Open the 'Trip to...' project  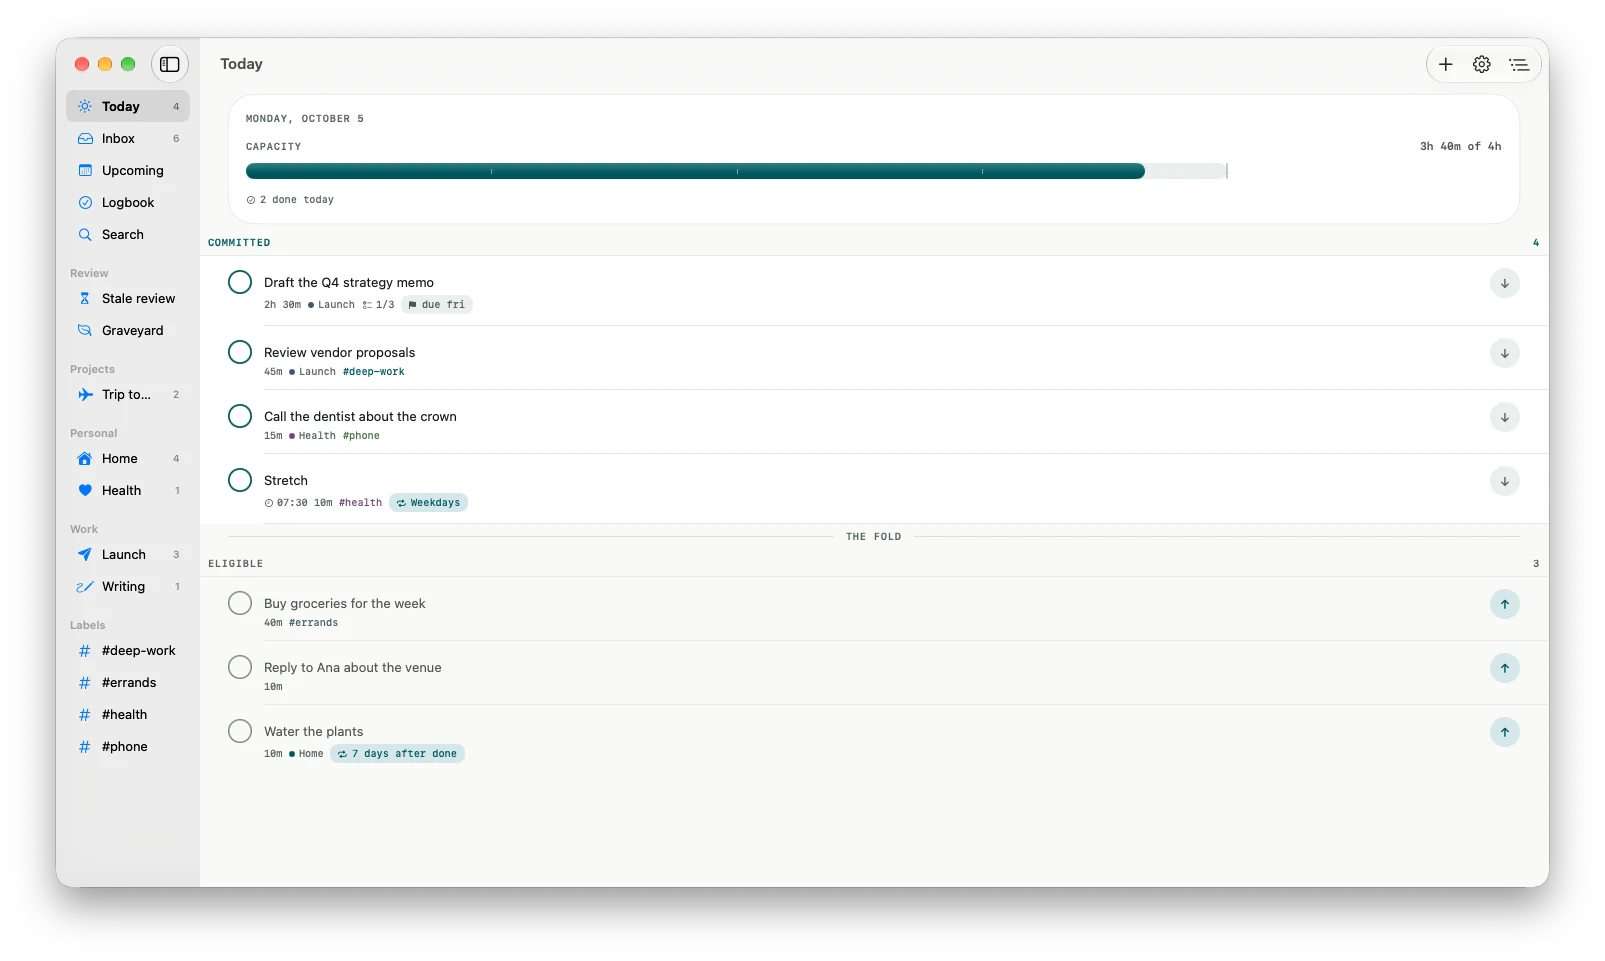tap(128, 394)
